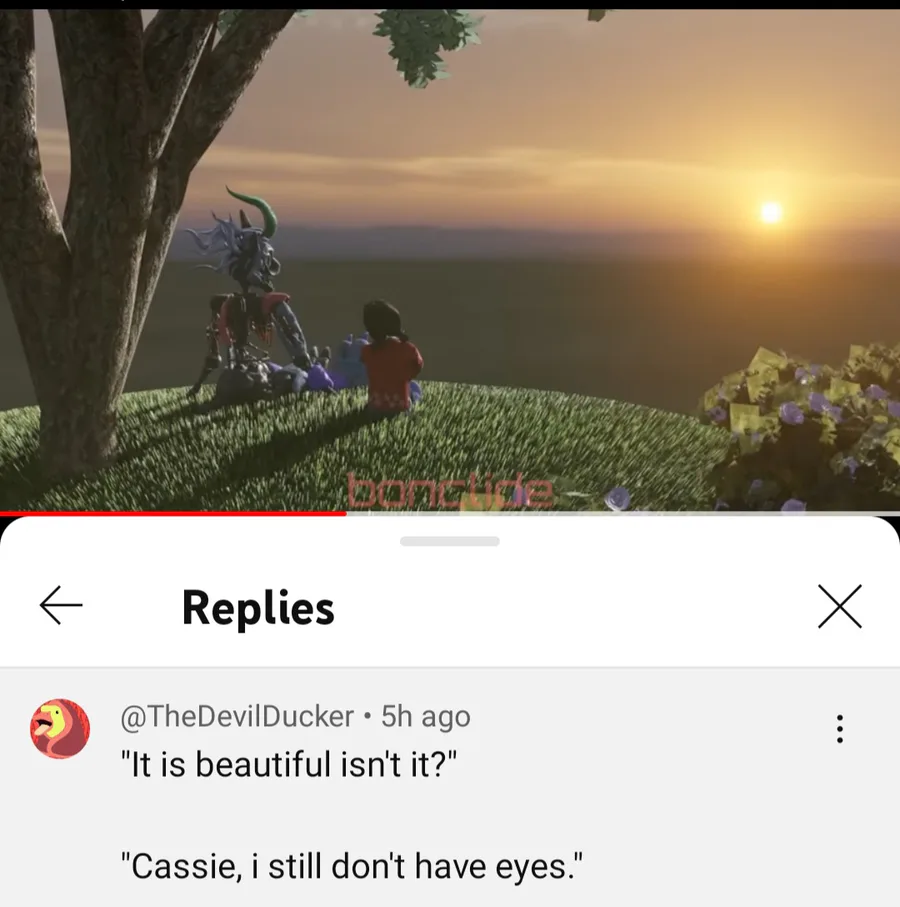The image size is (900, 907).
Task: Select the "It is beautiful isn't it?" text
Action: click(289, 764)
